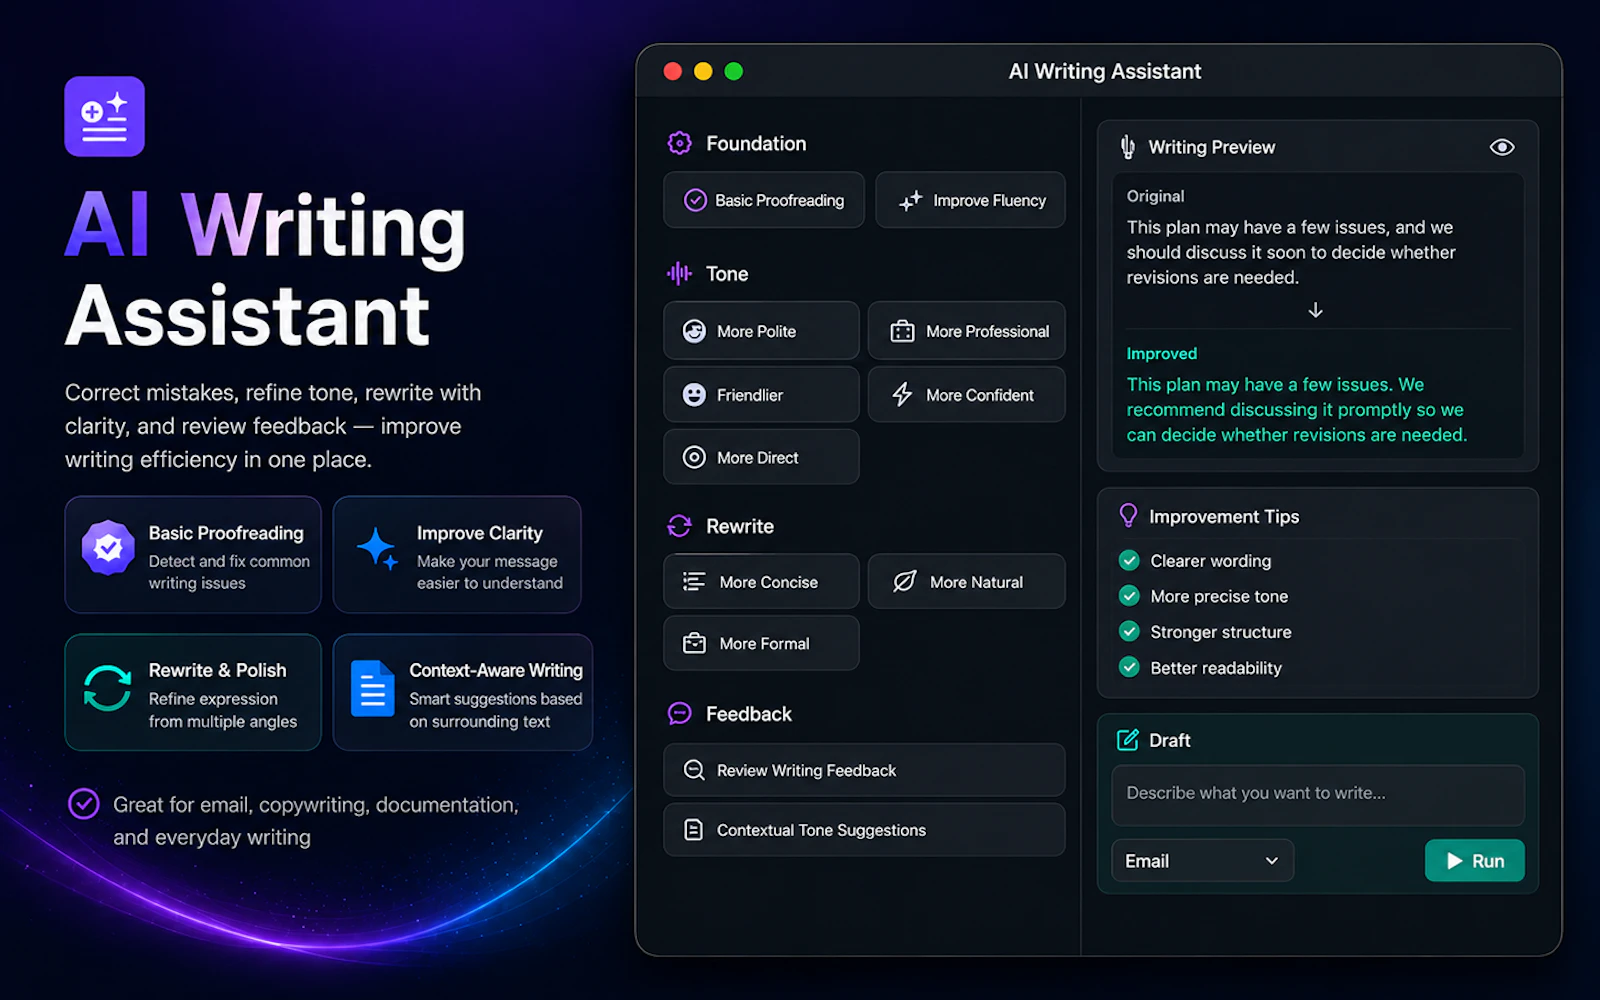Image resolution: width=1600 pixels, height=1000 pixels.
Task: Toggle the Stronger structure checkmark
Action: [1129, 631]
